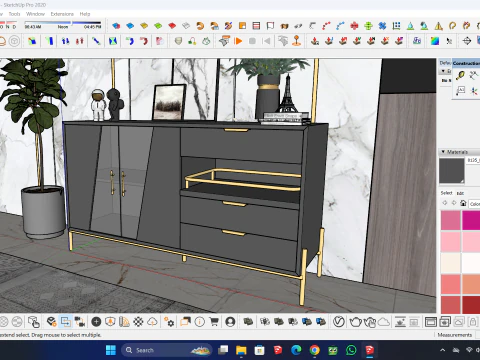The width and height of the screenshot is (480, 360).
Task: Open Google Chrome from the taskbar
Action: (x=314, y=350)
